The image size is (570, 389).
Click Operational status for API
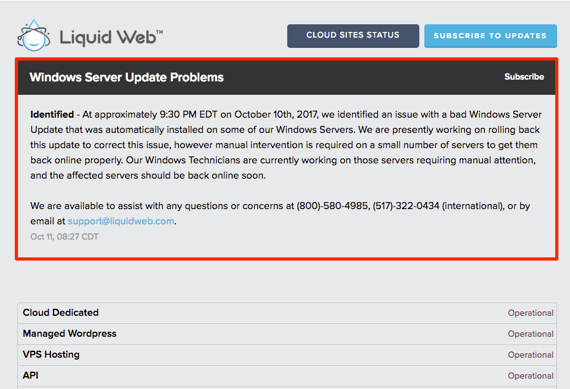click(x=530, y=376)
